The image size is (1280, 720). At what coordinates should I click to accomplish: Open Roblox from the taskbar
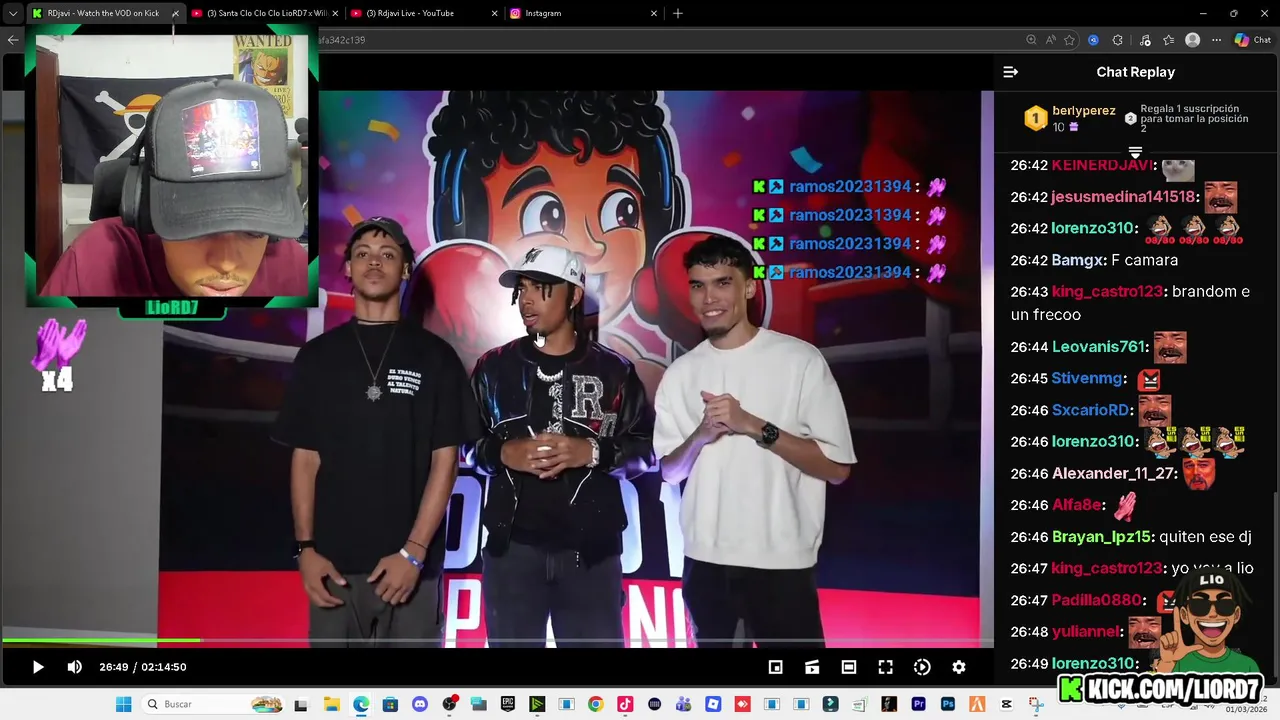click(x=713, y=704)
